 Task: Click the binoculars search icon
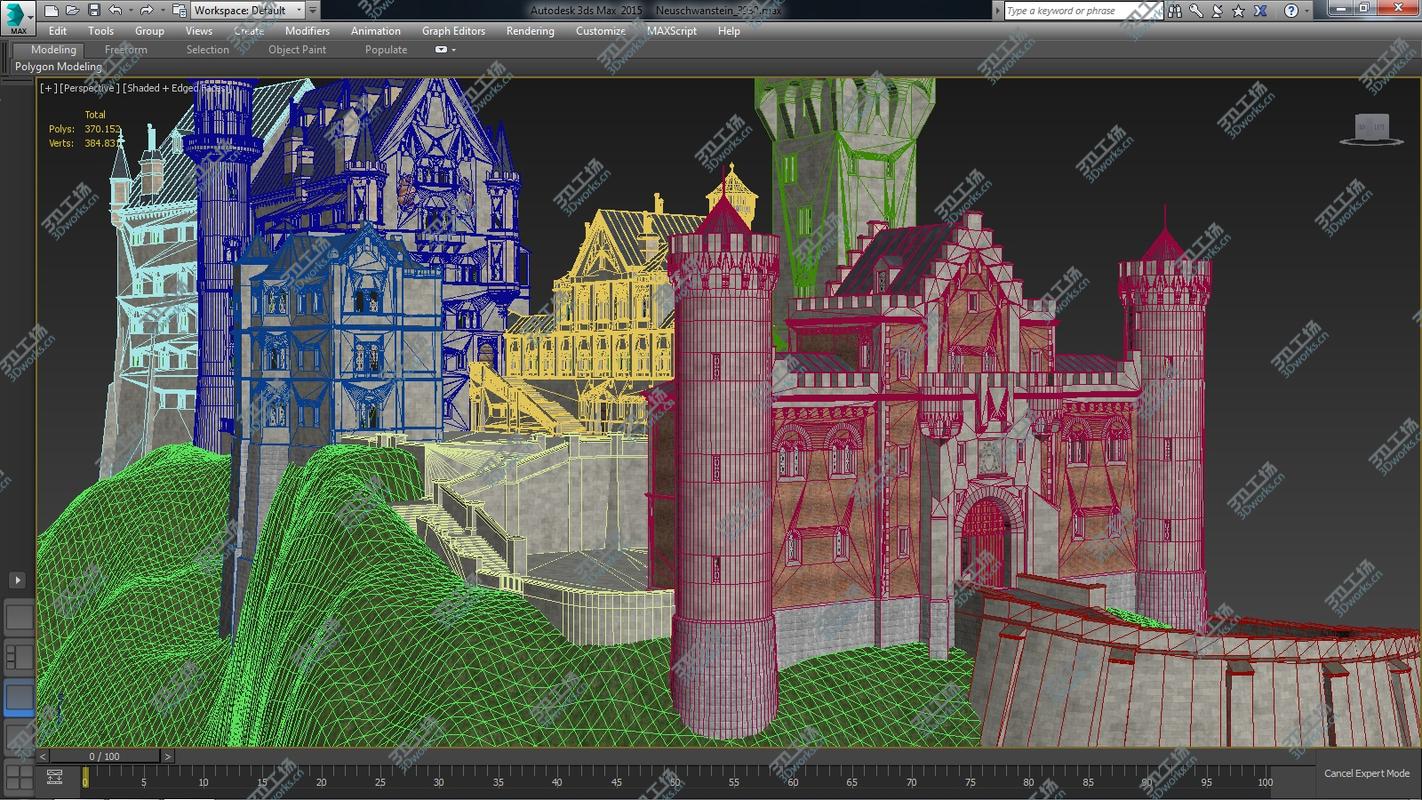click(x=1174, y=10)
